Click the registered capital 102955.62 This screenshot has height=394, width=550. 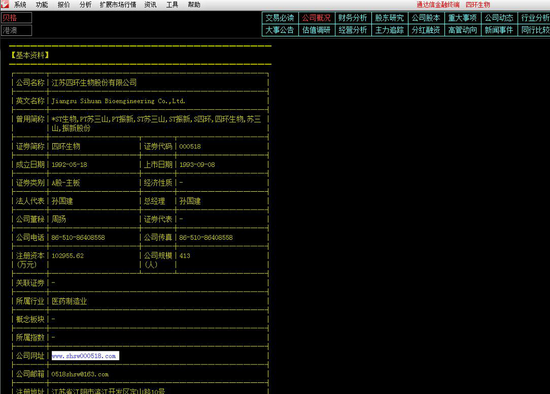(68, 256)
